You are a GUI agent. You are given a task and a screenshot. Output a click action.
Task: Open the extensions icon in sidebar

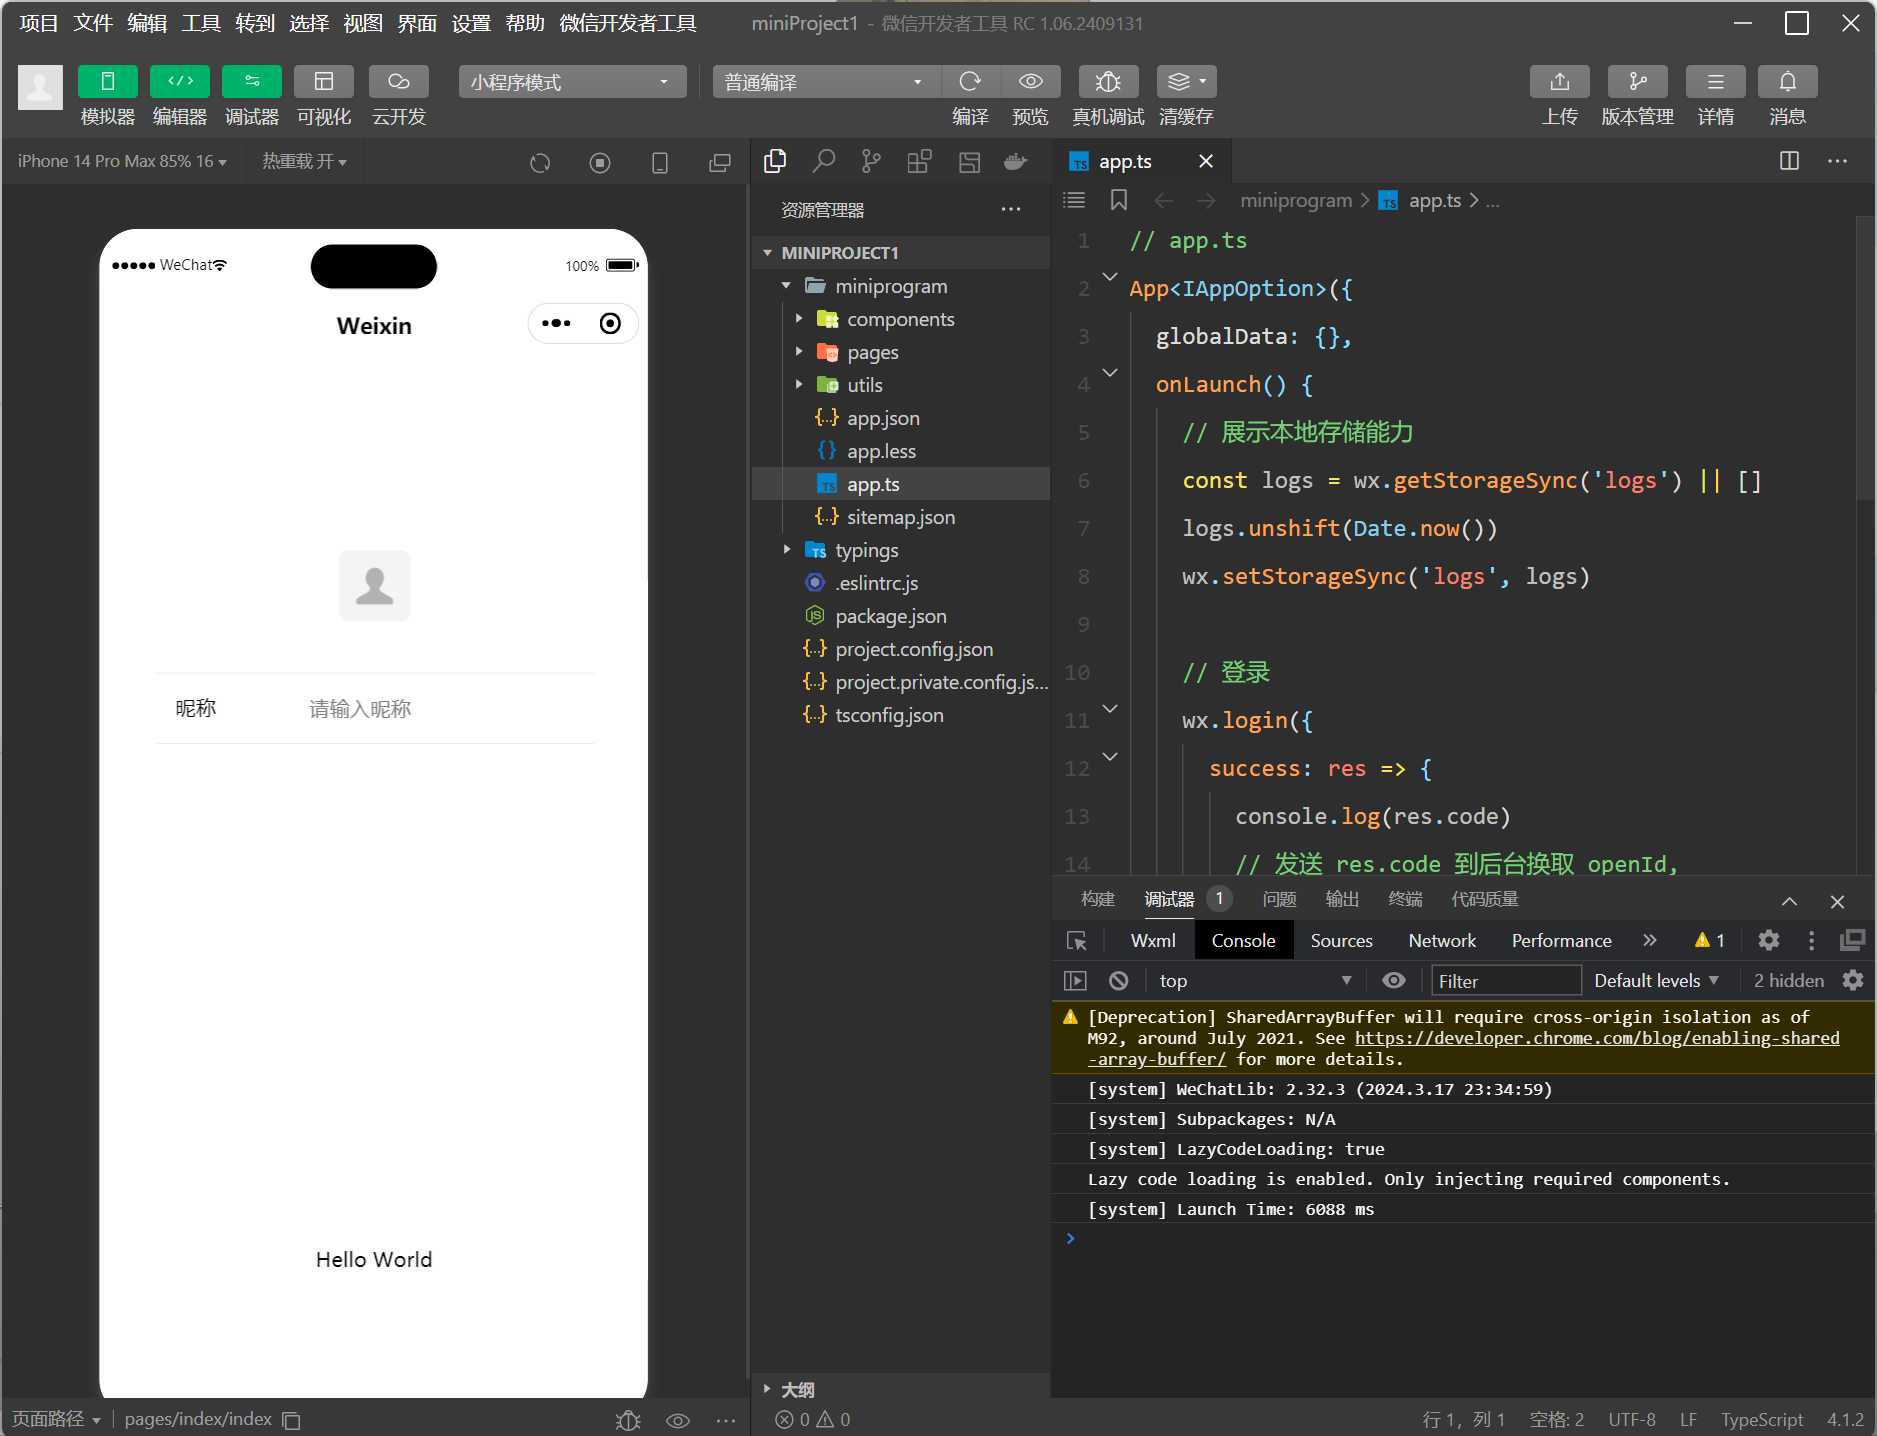coord(920,161)
